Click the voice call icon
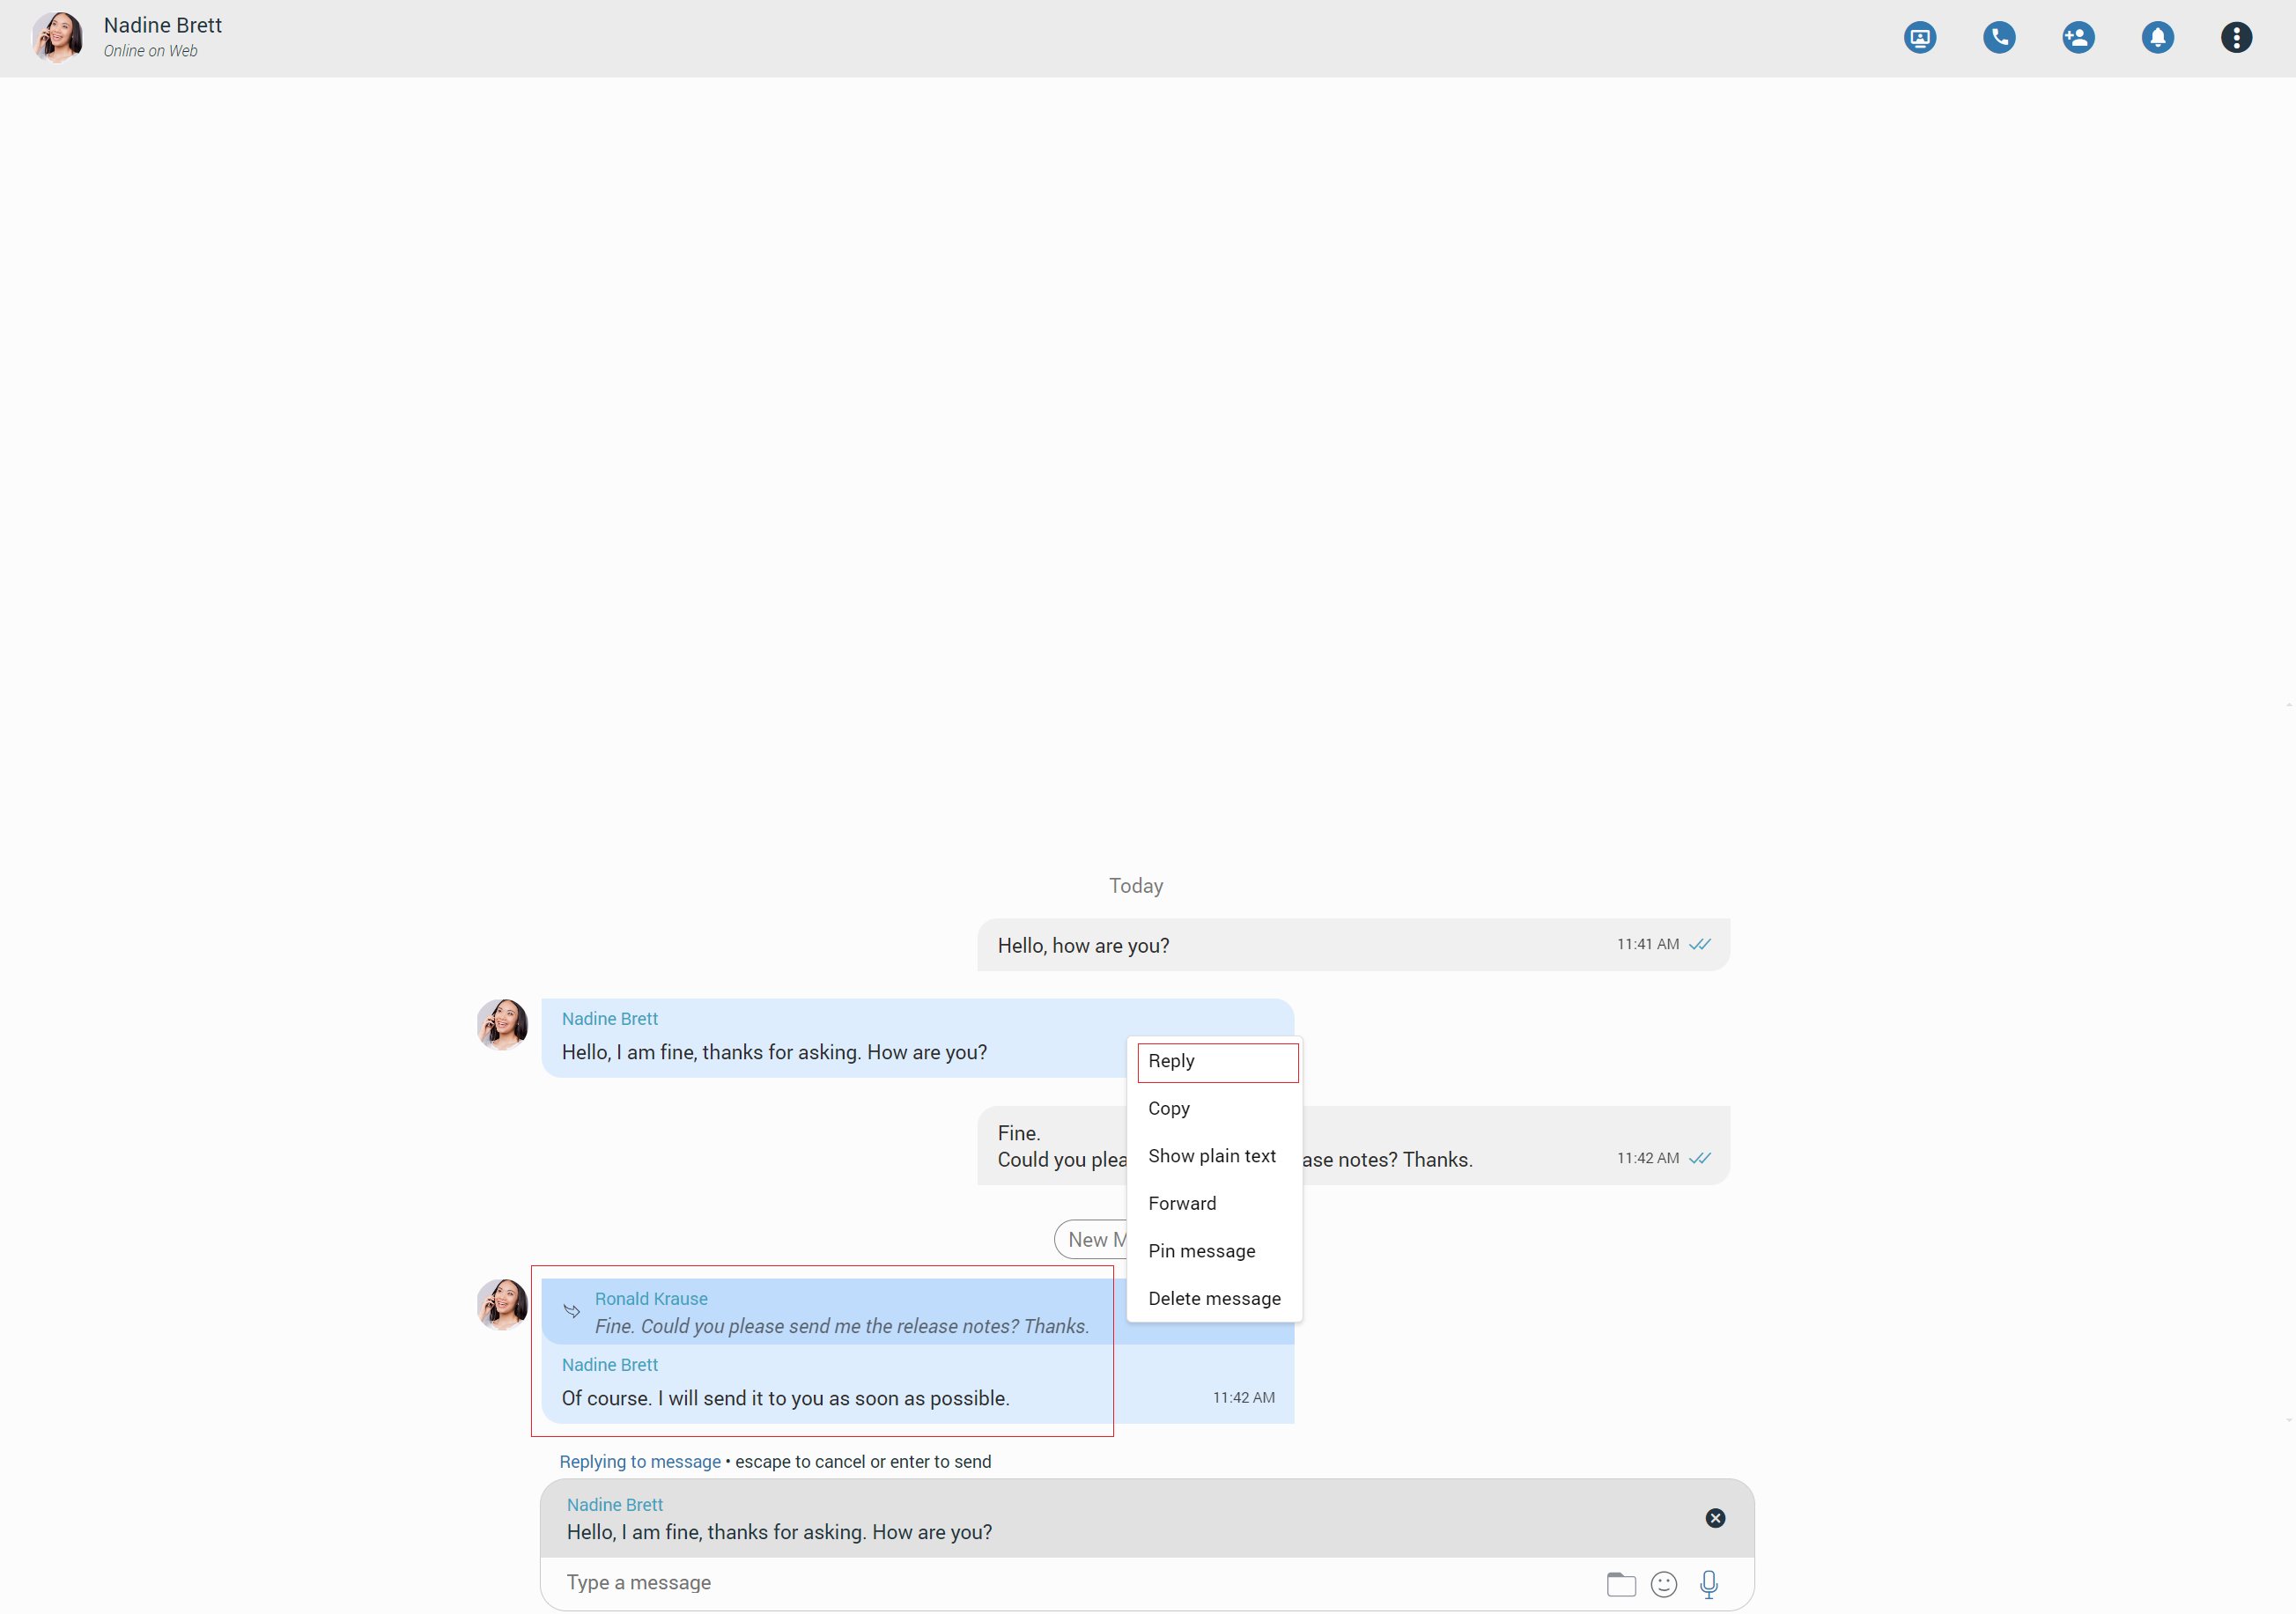This screenshot has width=2296, height=1614. [1999, 37]
